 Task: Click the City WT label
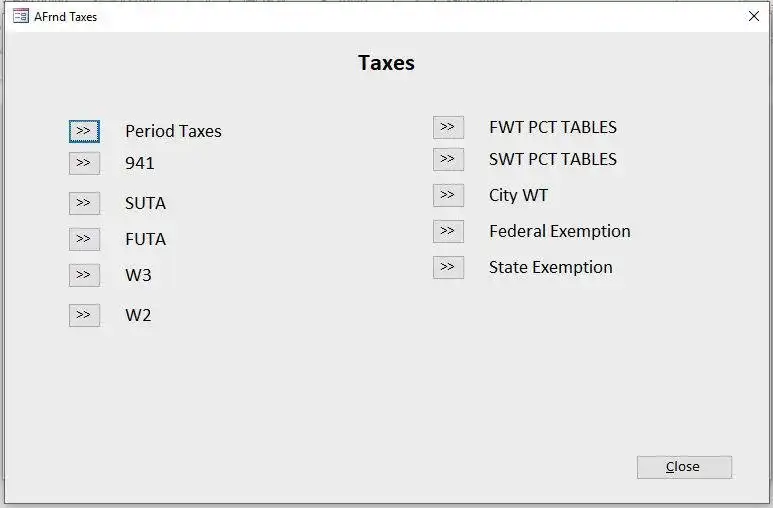(518, 195)
